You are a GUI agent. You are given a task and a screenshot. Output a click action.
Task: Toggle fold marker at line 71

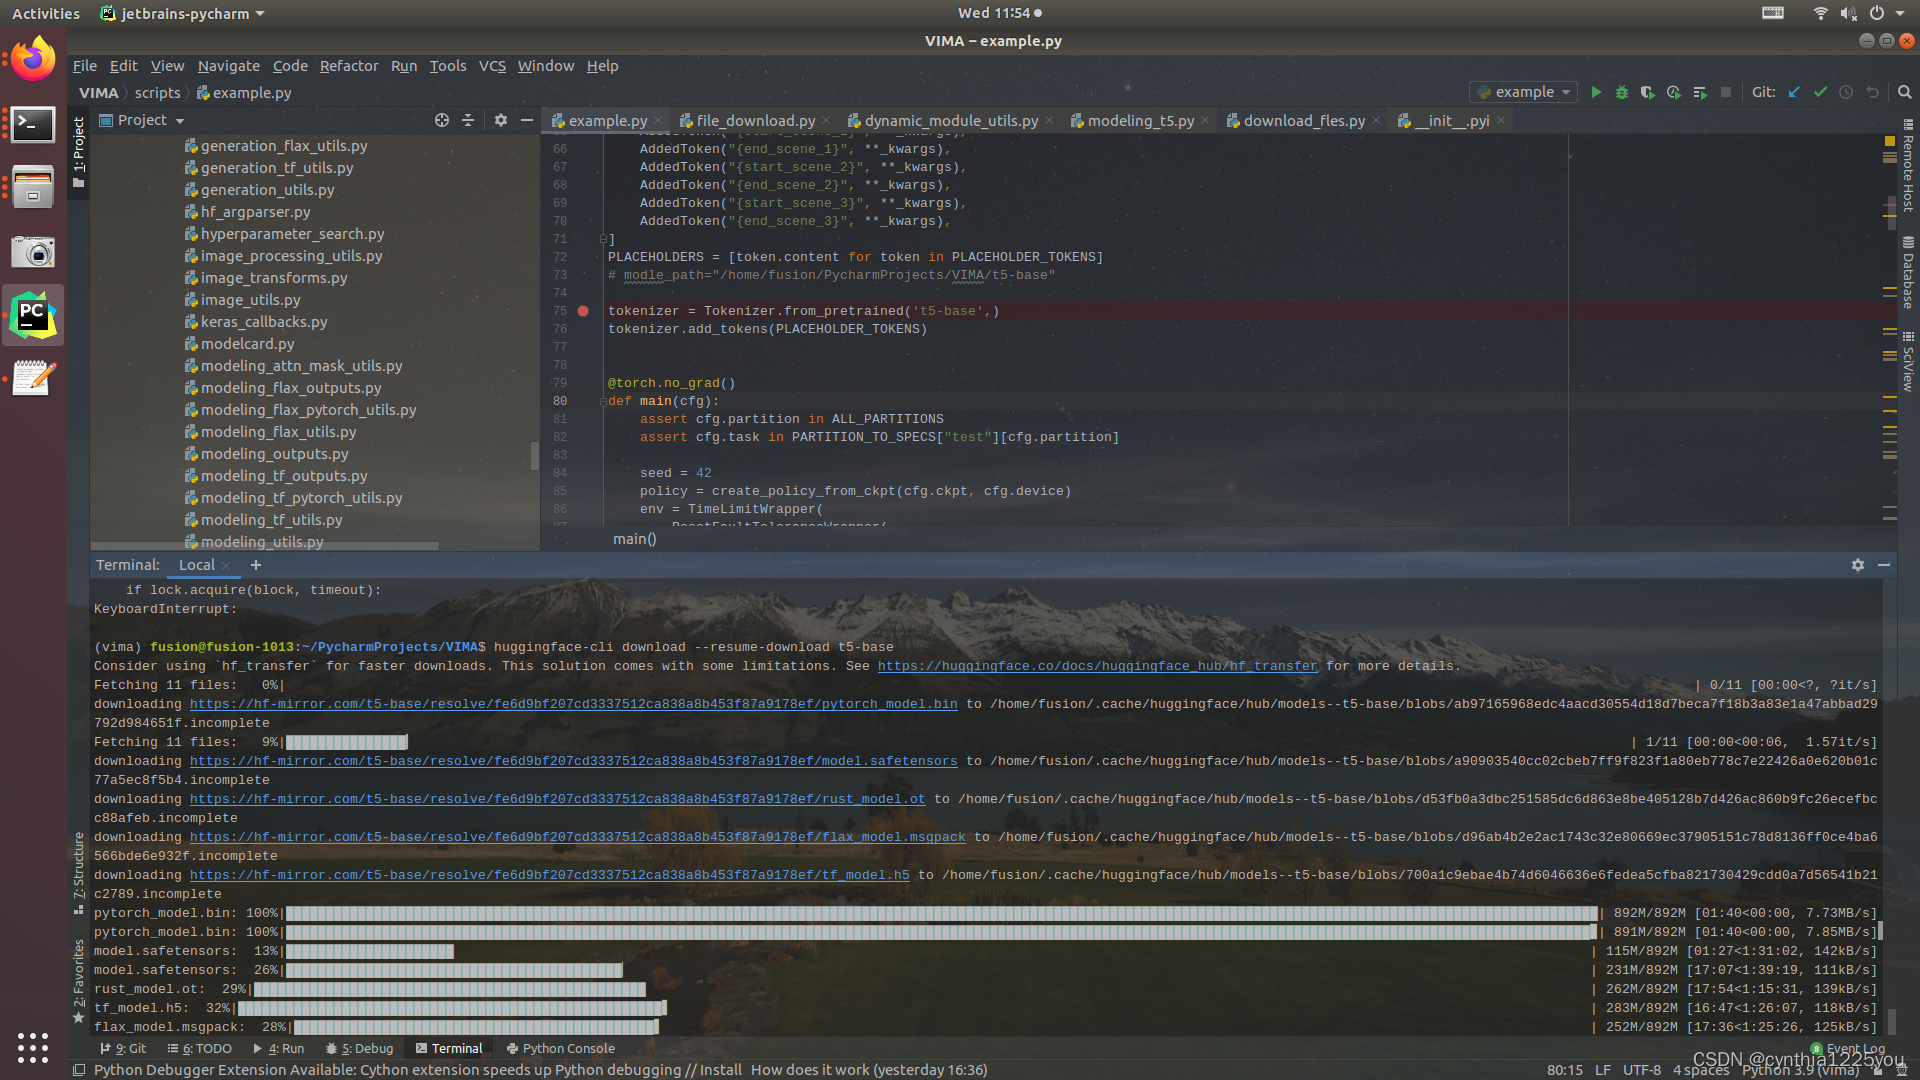(x=603, y=239)
